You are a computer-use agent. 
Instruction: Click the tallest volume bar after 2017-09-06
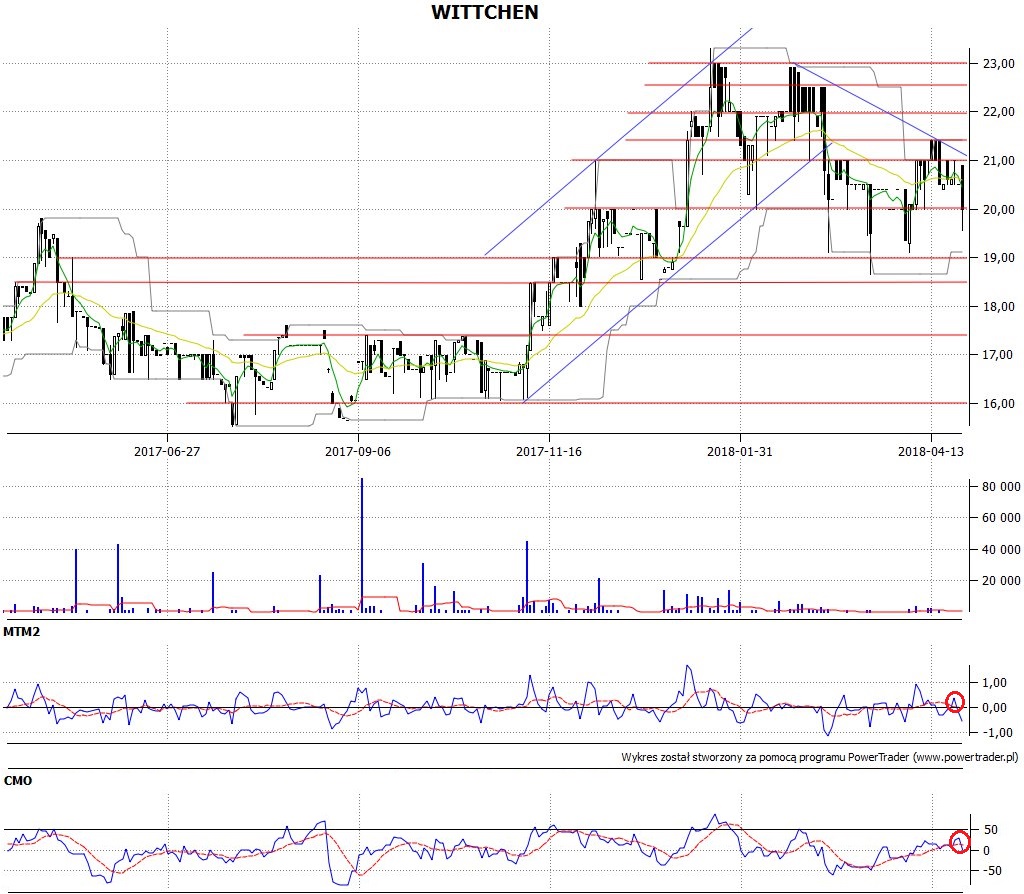coord(362,545)
